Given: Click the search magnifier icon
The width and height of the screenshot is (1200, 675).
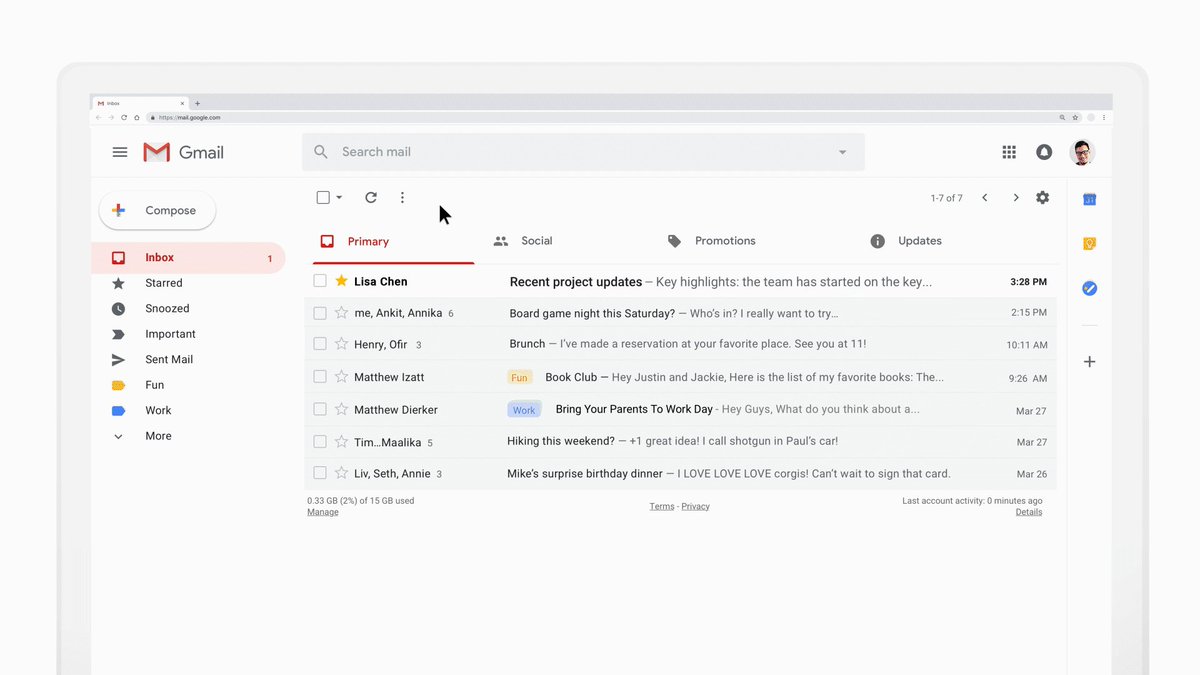Looking at the screenshot, I should 321,152.
